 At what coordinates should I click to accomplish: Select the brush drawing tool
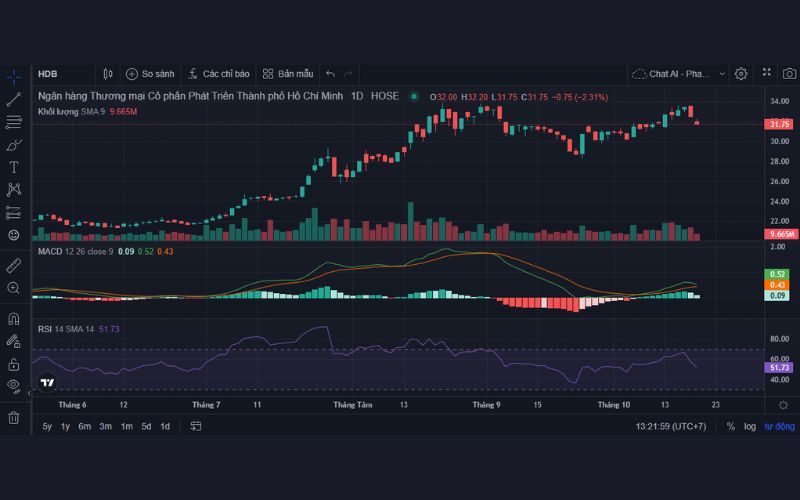pyautogui.click(x=14, y=145)
